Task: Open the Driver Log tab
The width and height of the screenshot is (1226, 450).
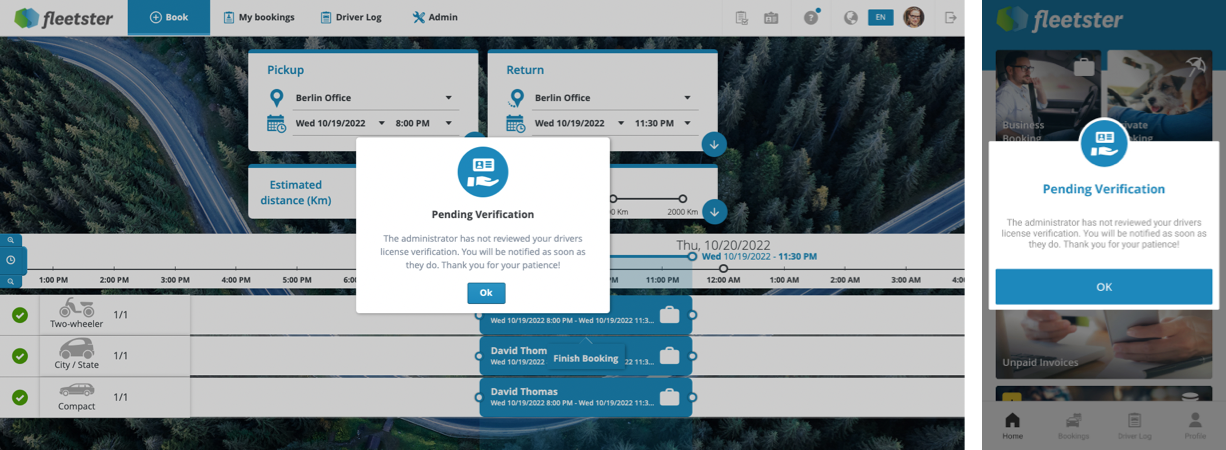Action: click(351, 17)
